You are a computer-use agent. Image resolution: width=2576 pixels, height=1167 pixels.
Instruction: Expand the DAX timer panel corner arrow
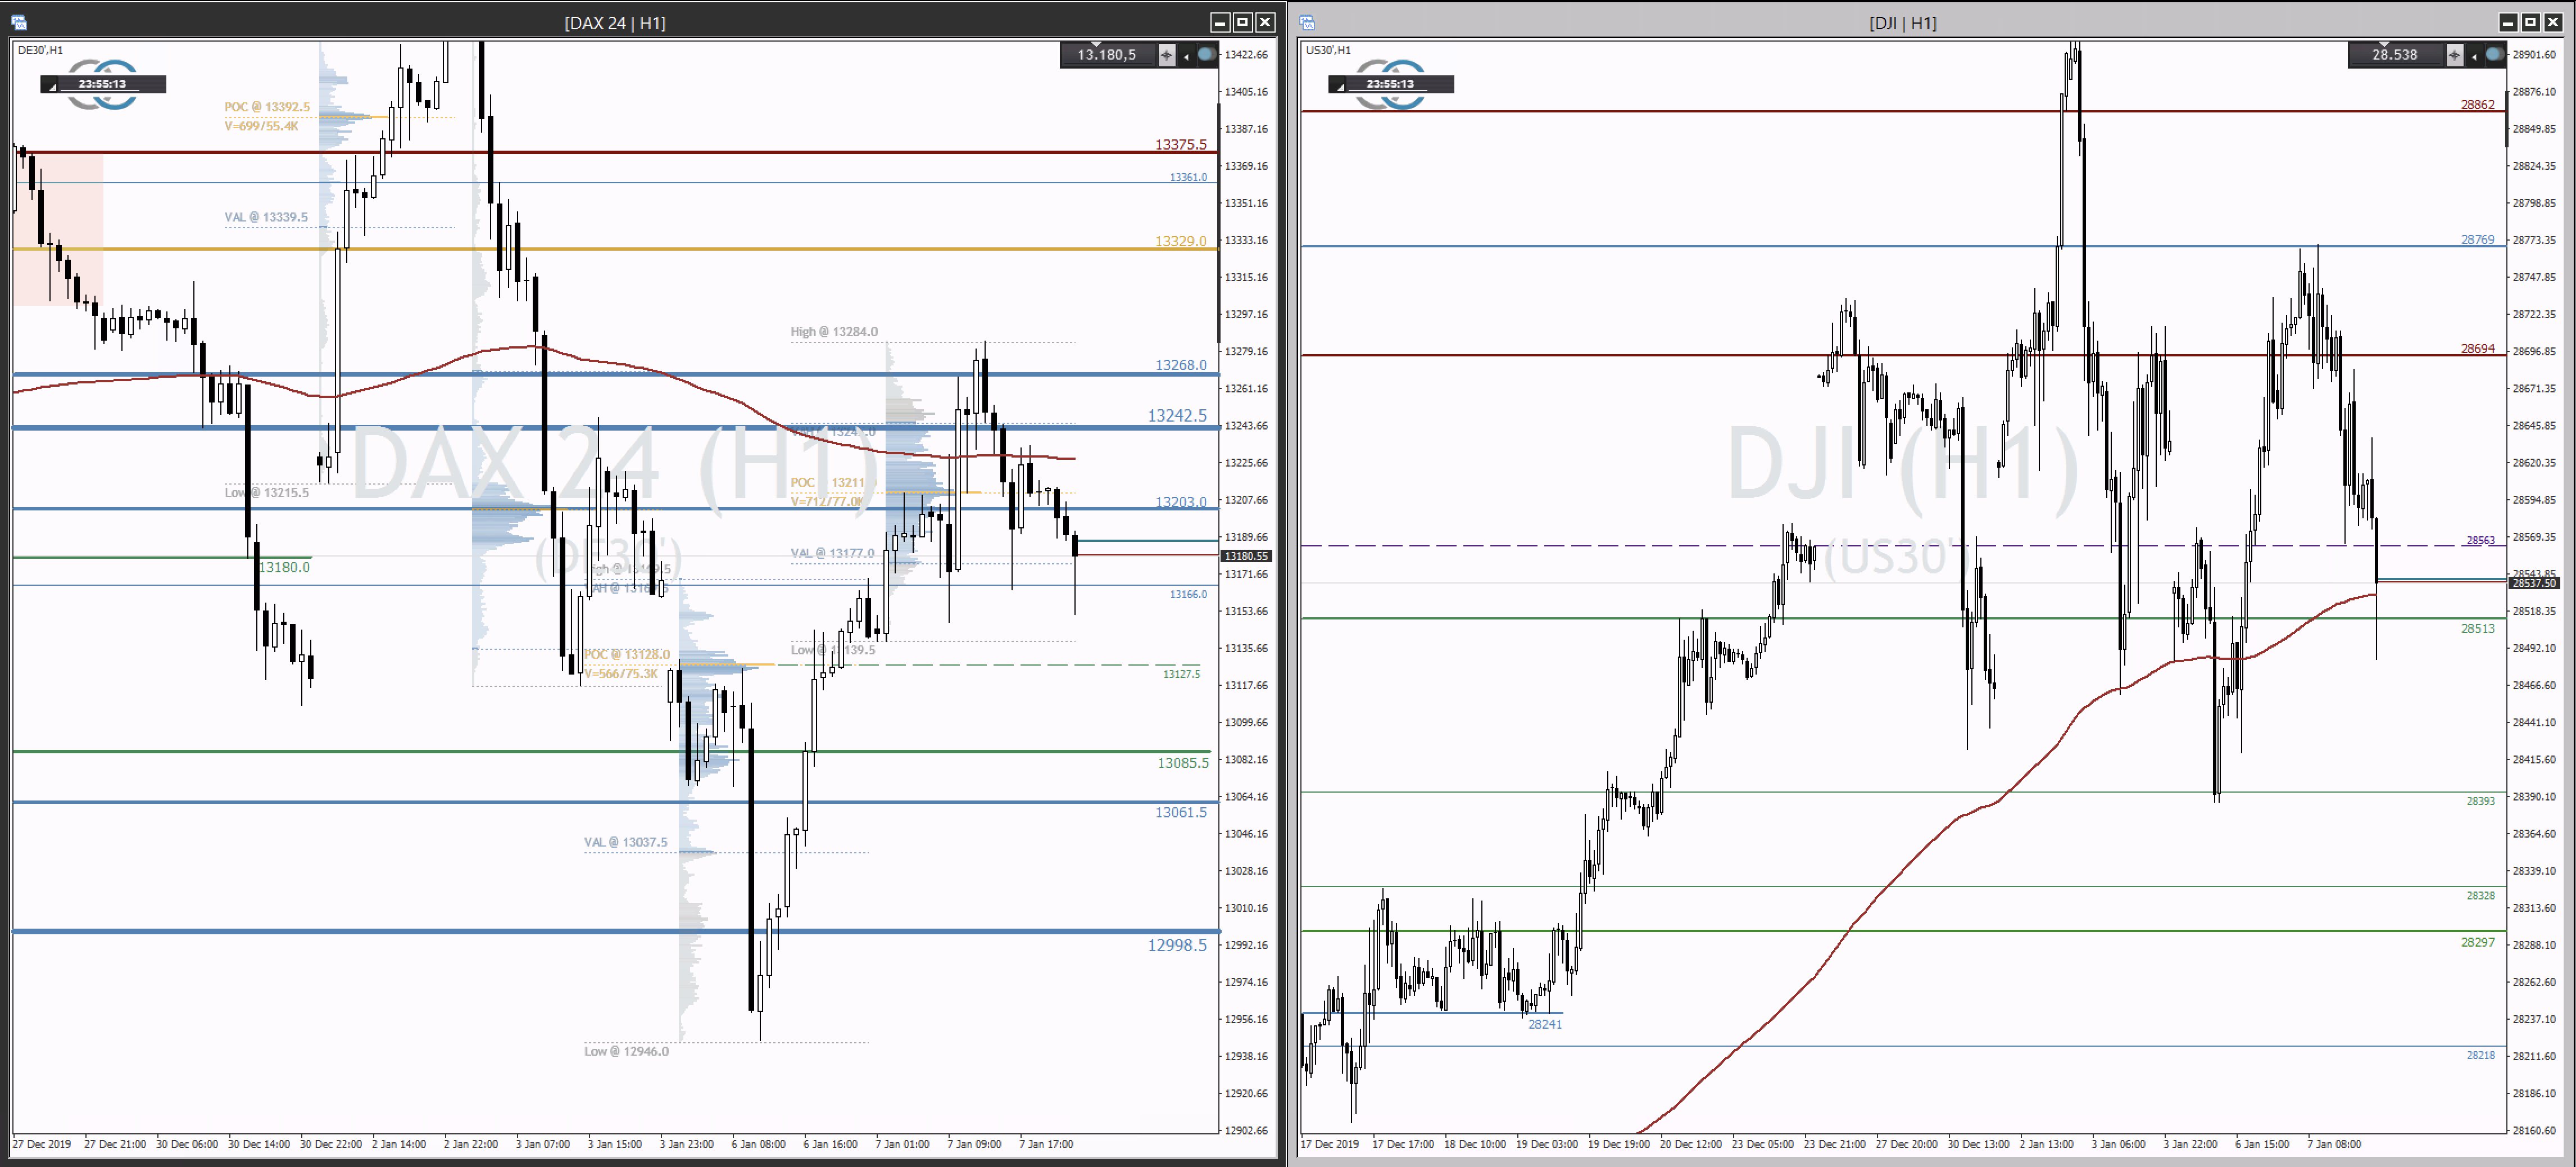coord(52,88)
